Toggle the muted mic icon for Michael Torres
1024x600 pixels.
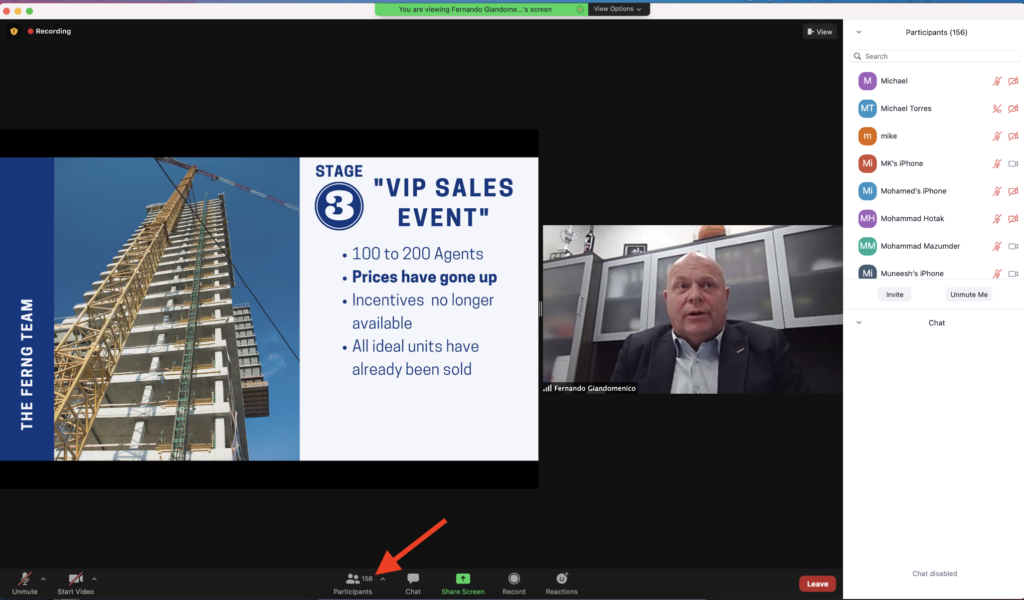point(996,109)
